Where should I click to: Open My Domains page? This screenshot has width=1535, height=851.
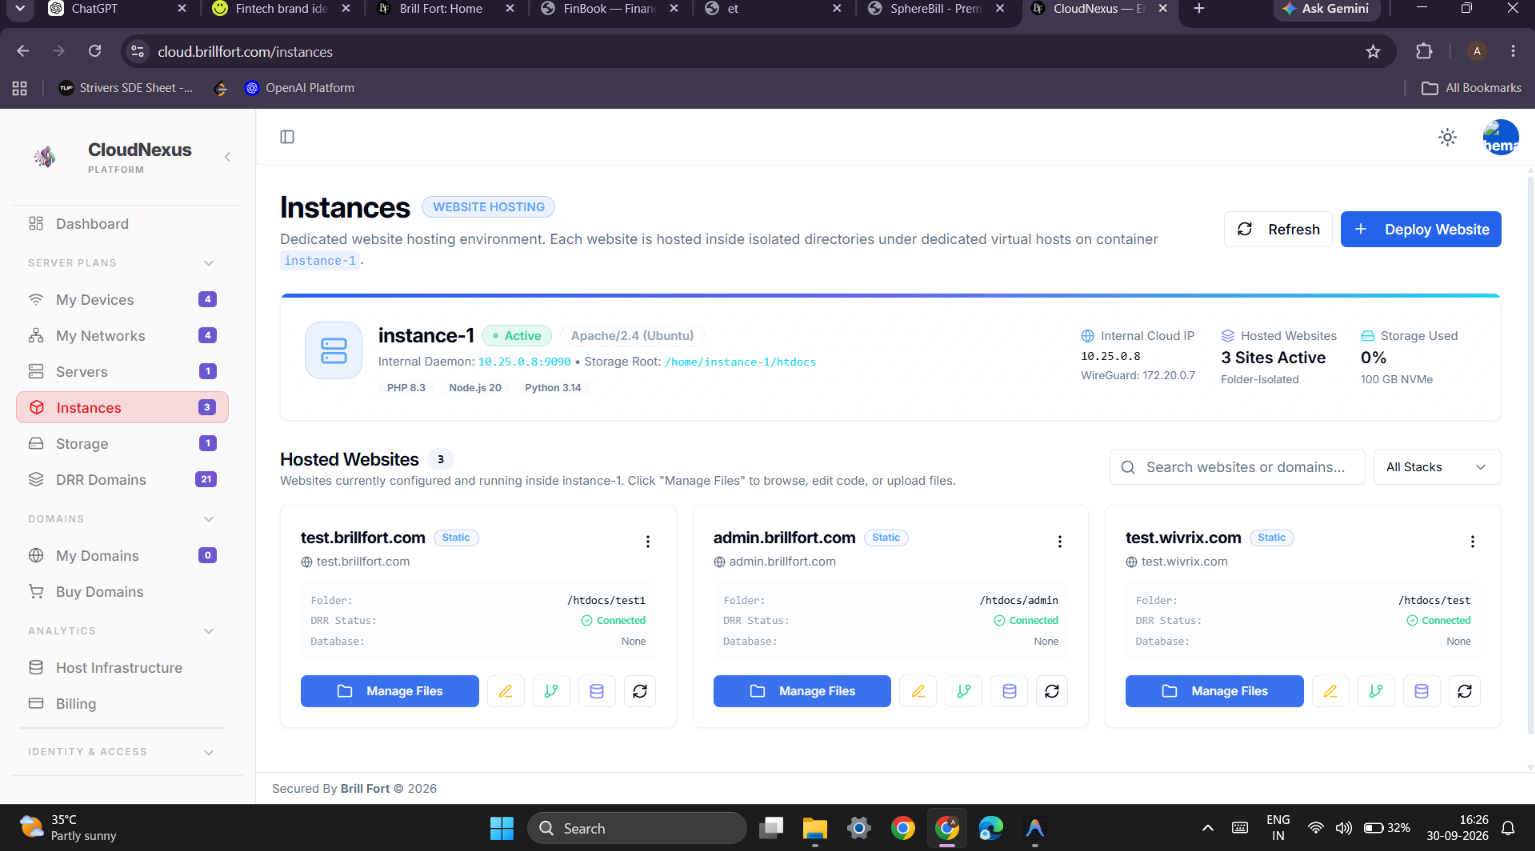tap(122, 556)
